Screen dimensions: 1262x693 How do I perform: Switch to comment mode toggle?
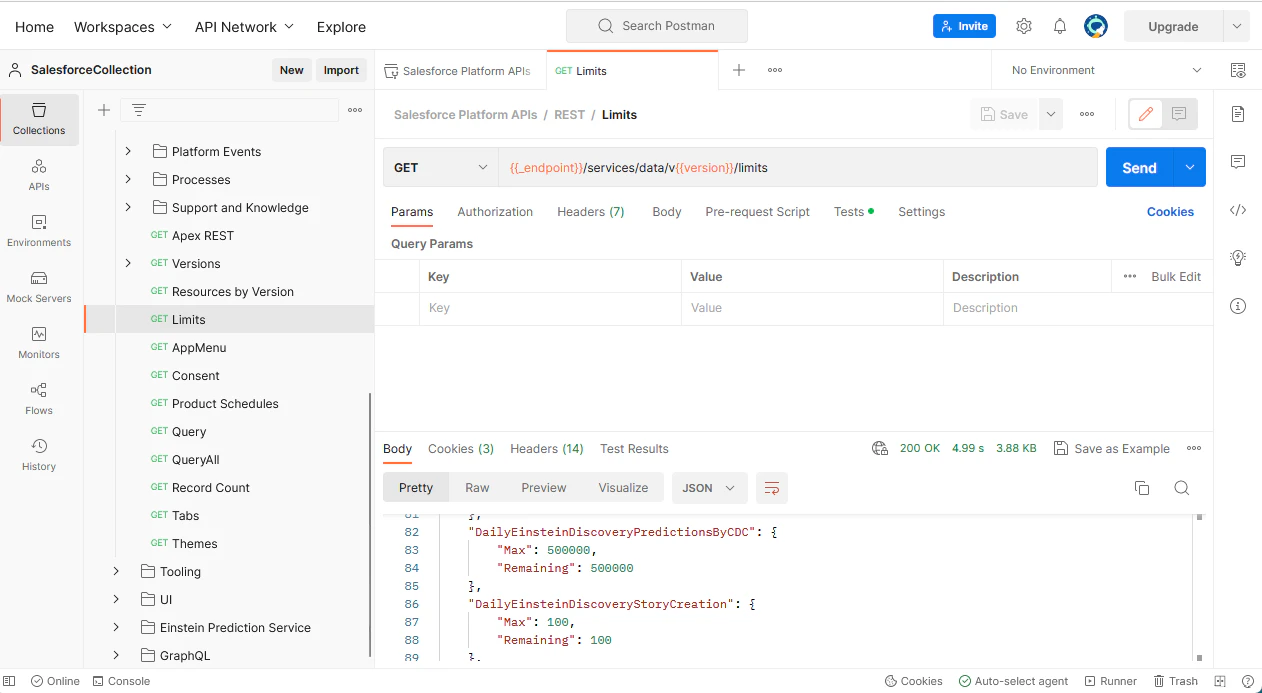[1179, 115]
